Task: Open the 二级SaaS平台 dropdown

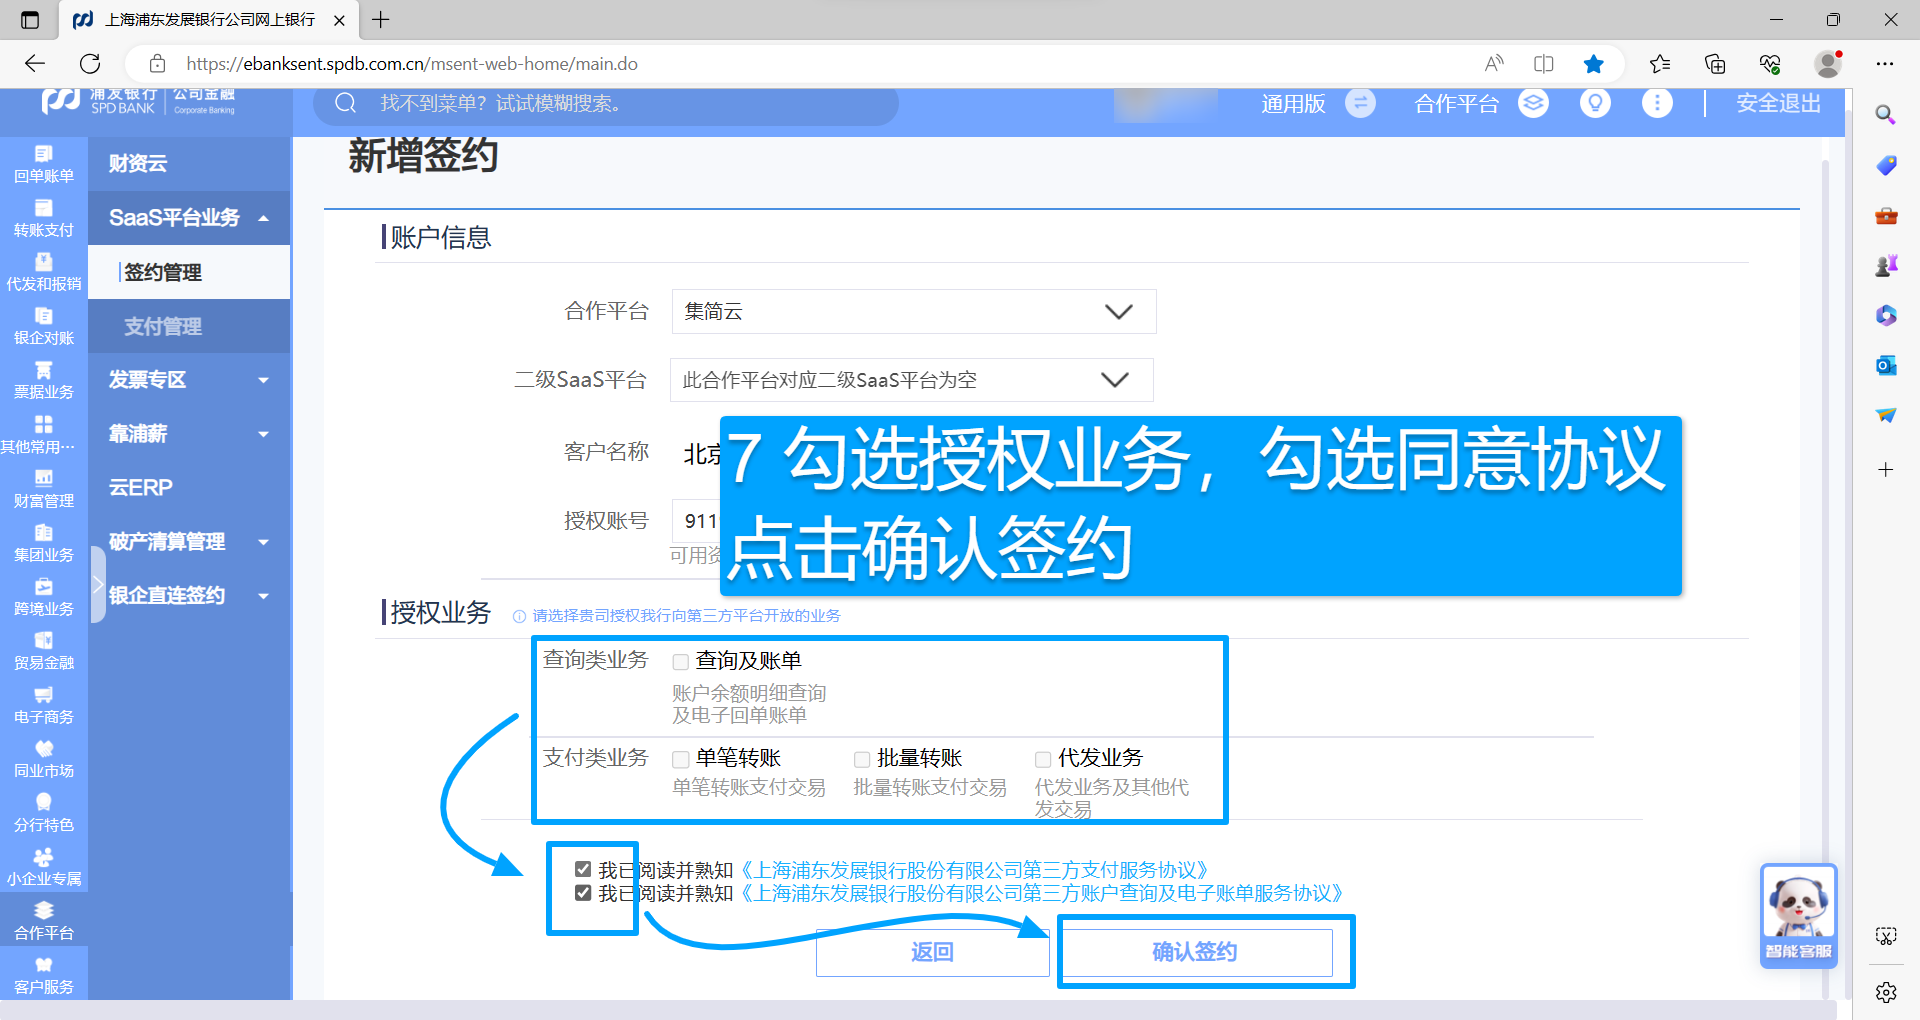Action: (912, 380)
